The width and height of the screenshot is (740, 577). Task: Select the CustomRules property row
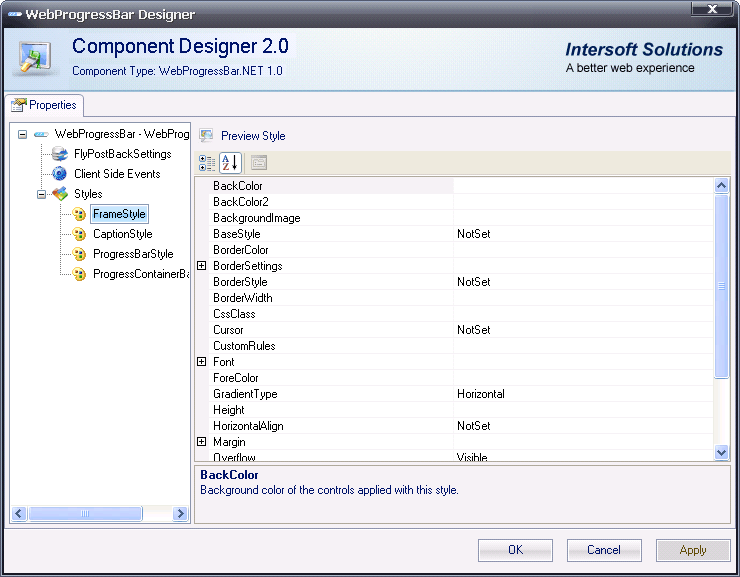[x=461, y=346]
